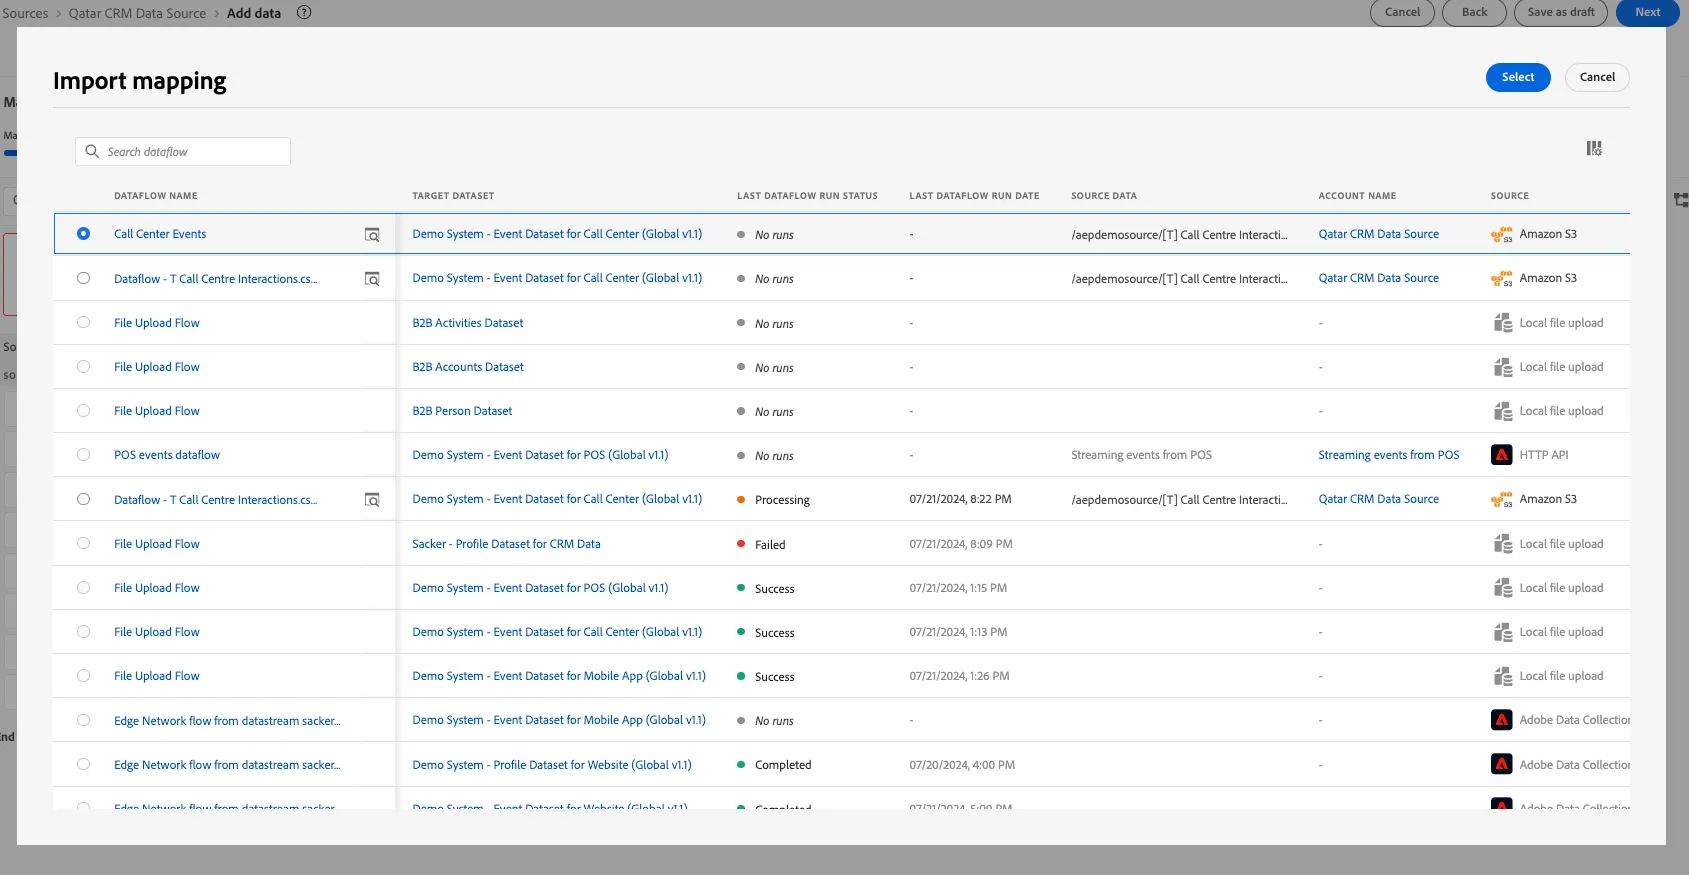
Task: Cancel the Import mapping dialog
Action: (x=1597, y=77)
